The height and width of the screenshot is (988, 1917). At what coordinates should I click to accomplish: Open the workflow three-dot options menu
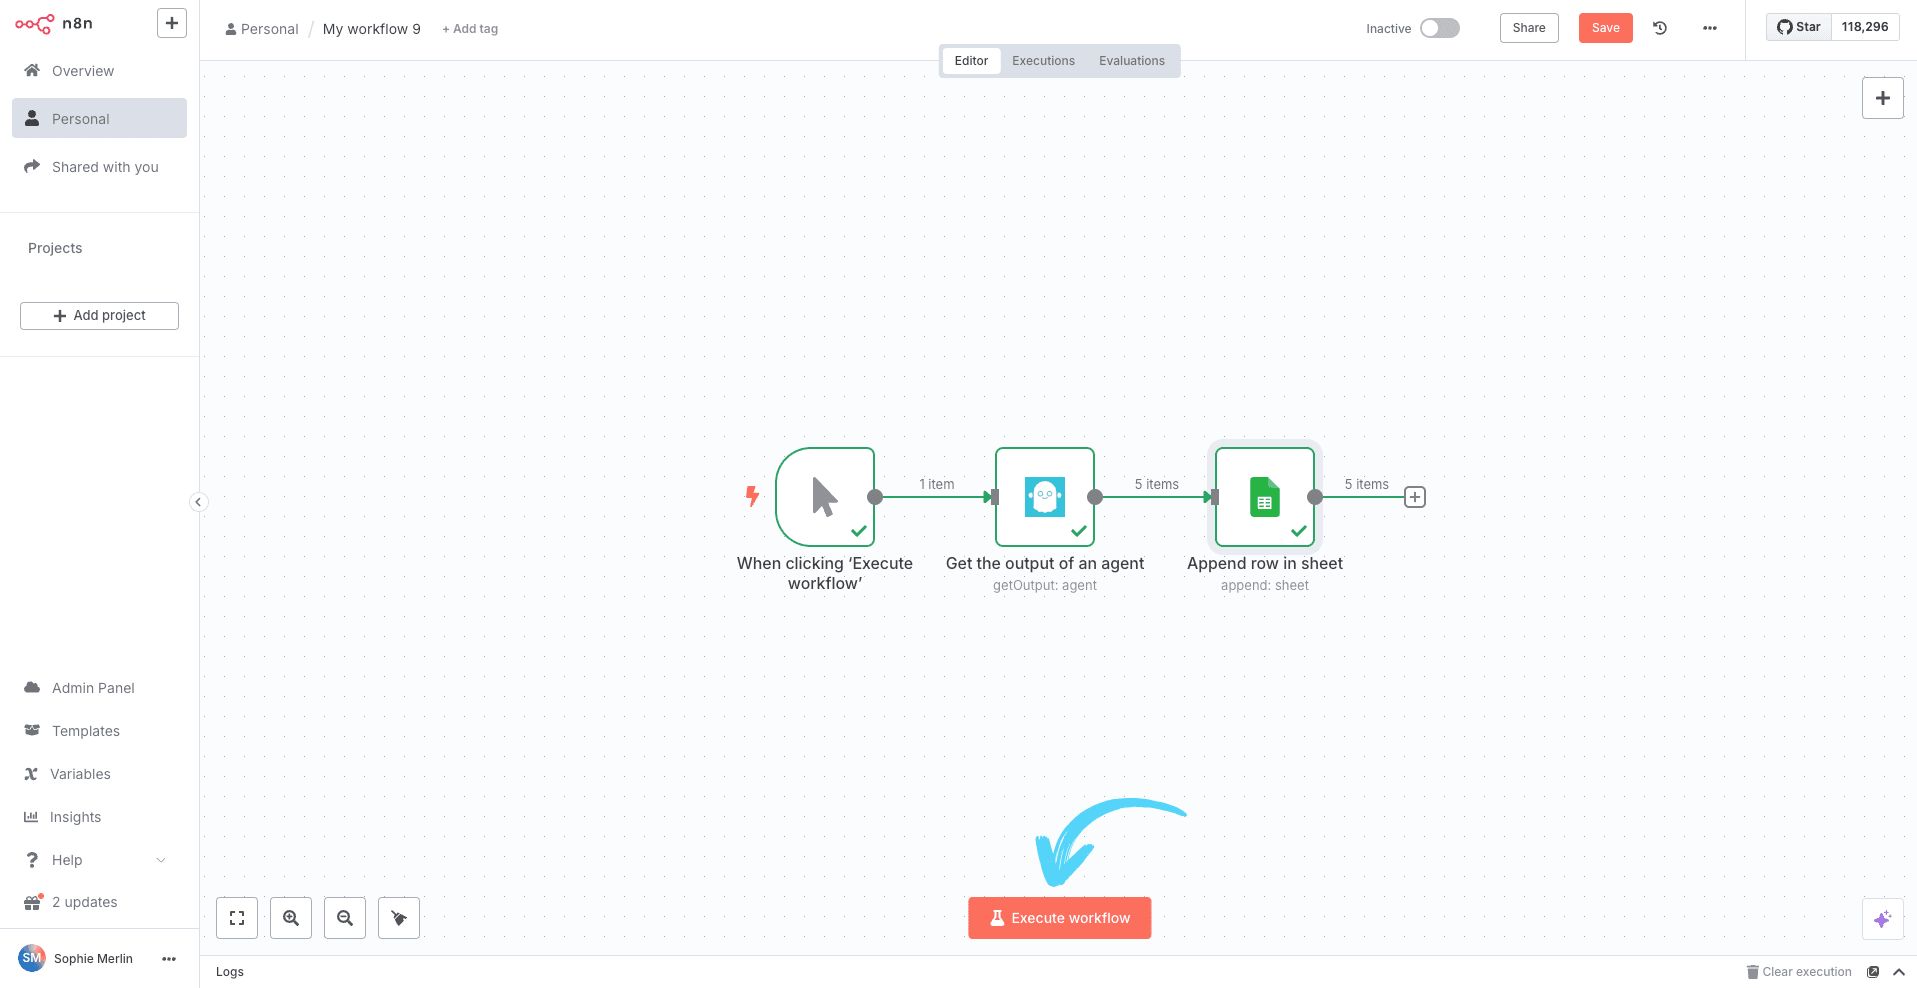tap(1710, 28)
